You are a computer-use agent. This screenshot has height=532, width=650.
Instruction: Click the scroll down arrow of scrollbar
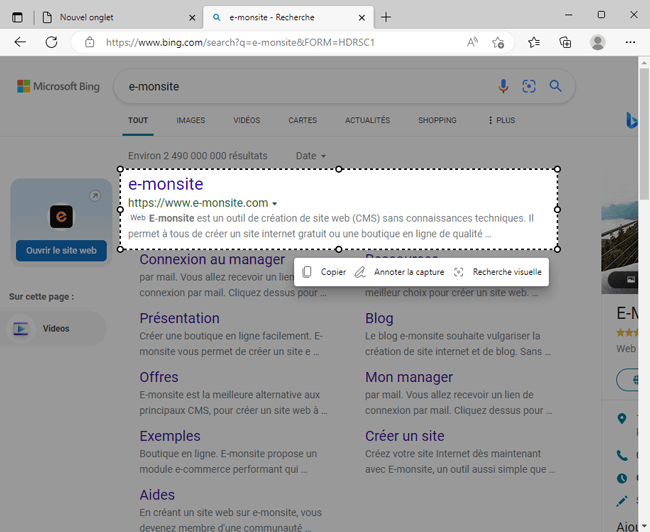click(x=643, y=527)
